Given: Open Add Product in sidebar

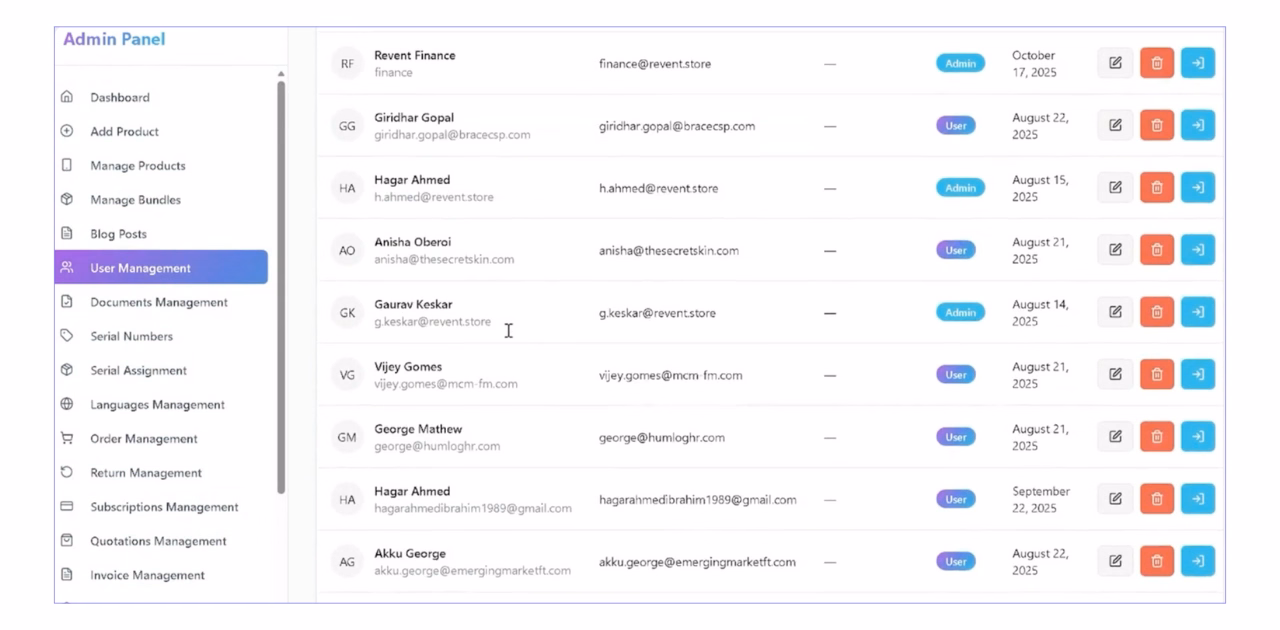Looking at the screenshot, I should click(124, 131).
